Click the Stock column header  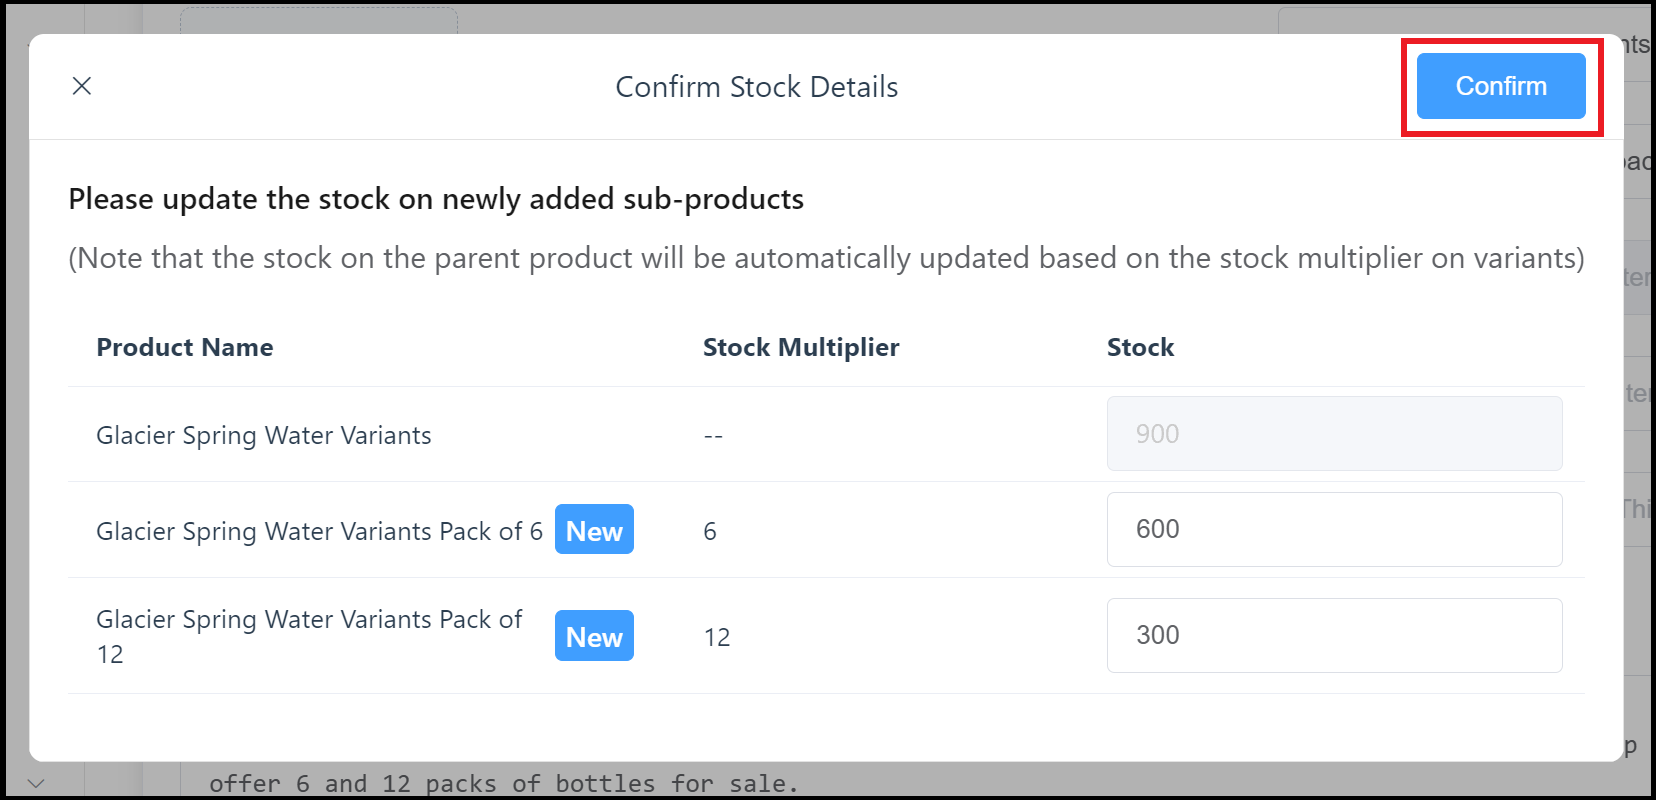point(1140,347)
